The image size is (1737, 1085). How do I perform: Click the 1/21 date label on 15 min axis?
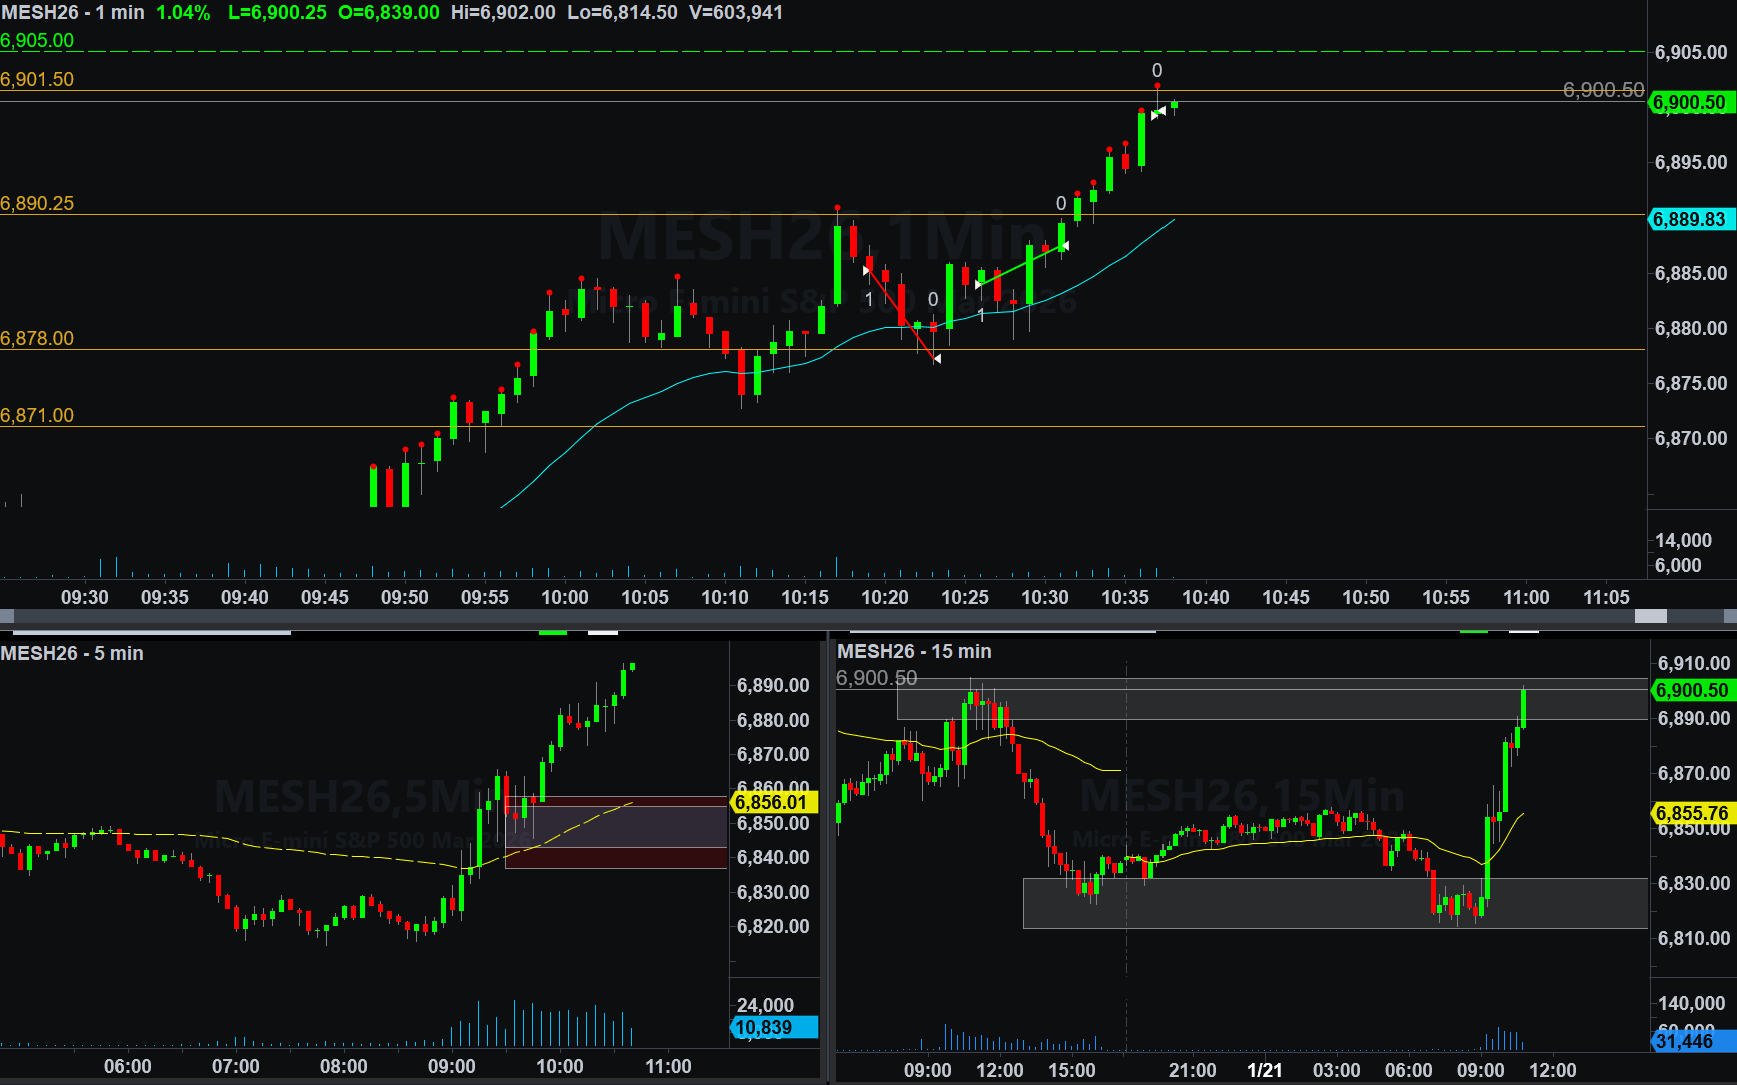click(1264, 1070)
